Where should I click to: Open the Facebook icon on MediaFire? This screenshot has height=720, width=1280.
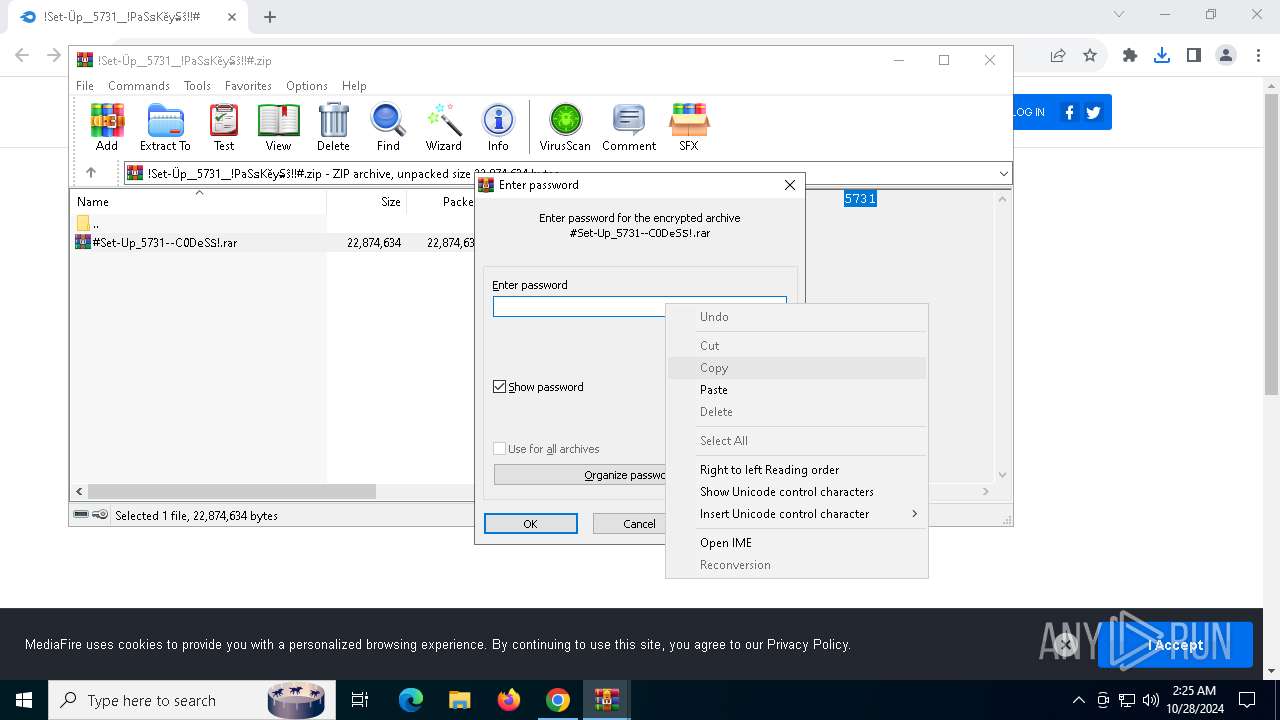tap(1069, 112)
